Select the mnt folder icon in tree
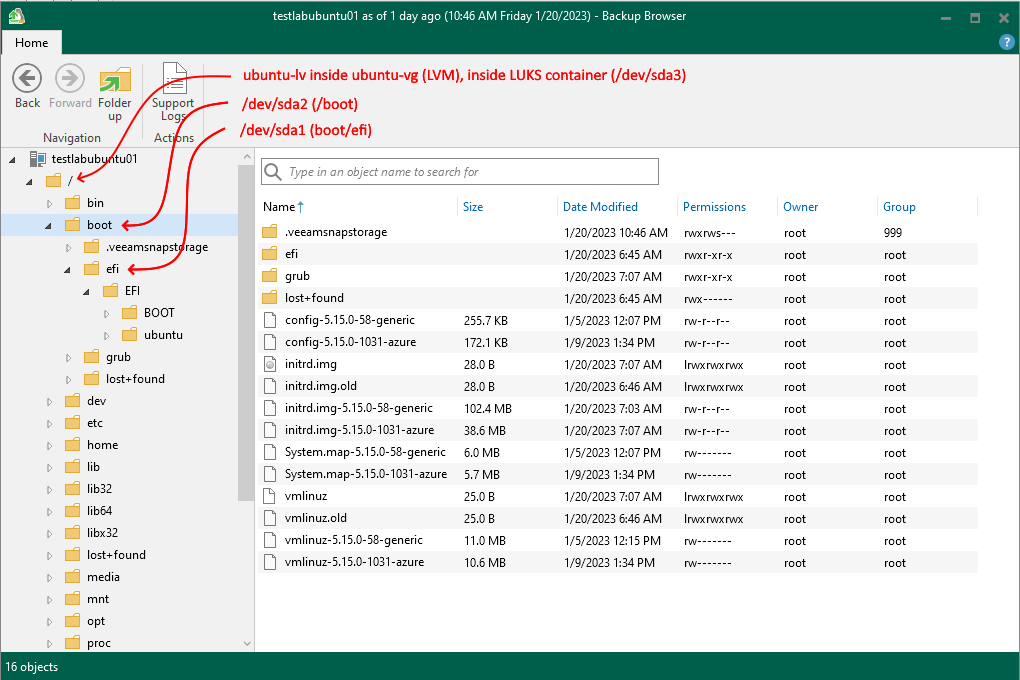The image size is (1020, 680). pyautogui.click(x=73, y=599)
